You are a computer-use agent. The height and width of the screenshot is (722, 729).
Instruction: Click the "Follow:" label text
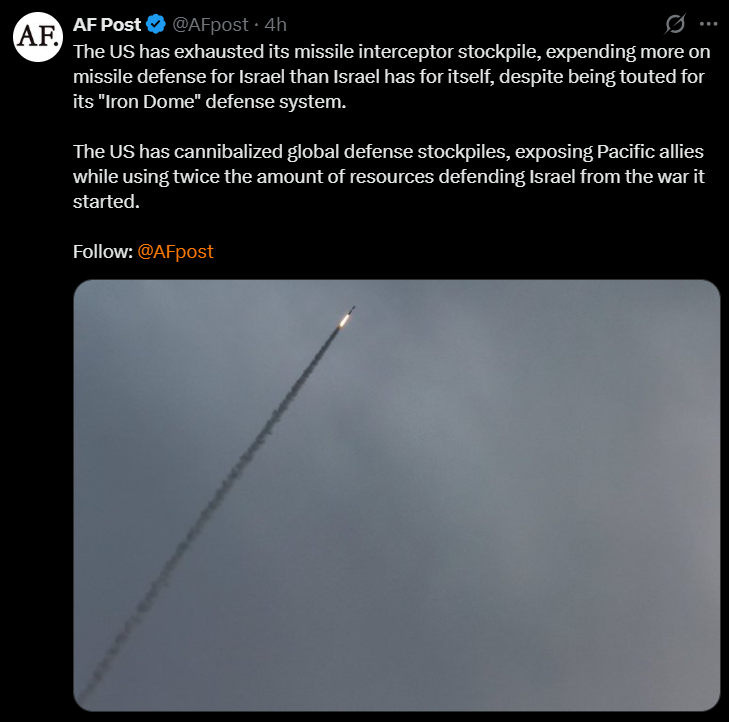(103, 252)
